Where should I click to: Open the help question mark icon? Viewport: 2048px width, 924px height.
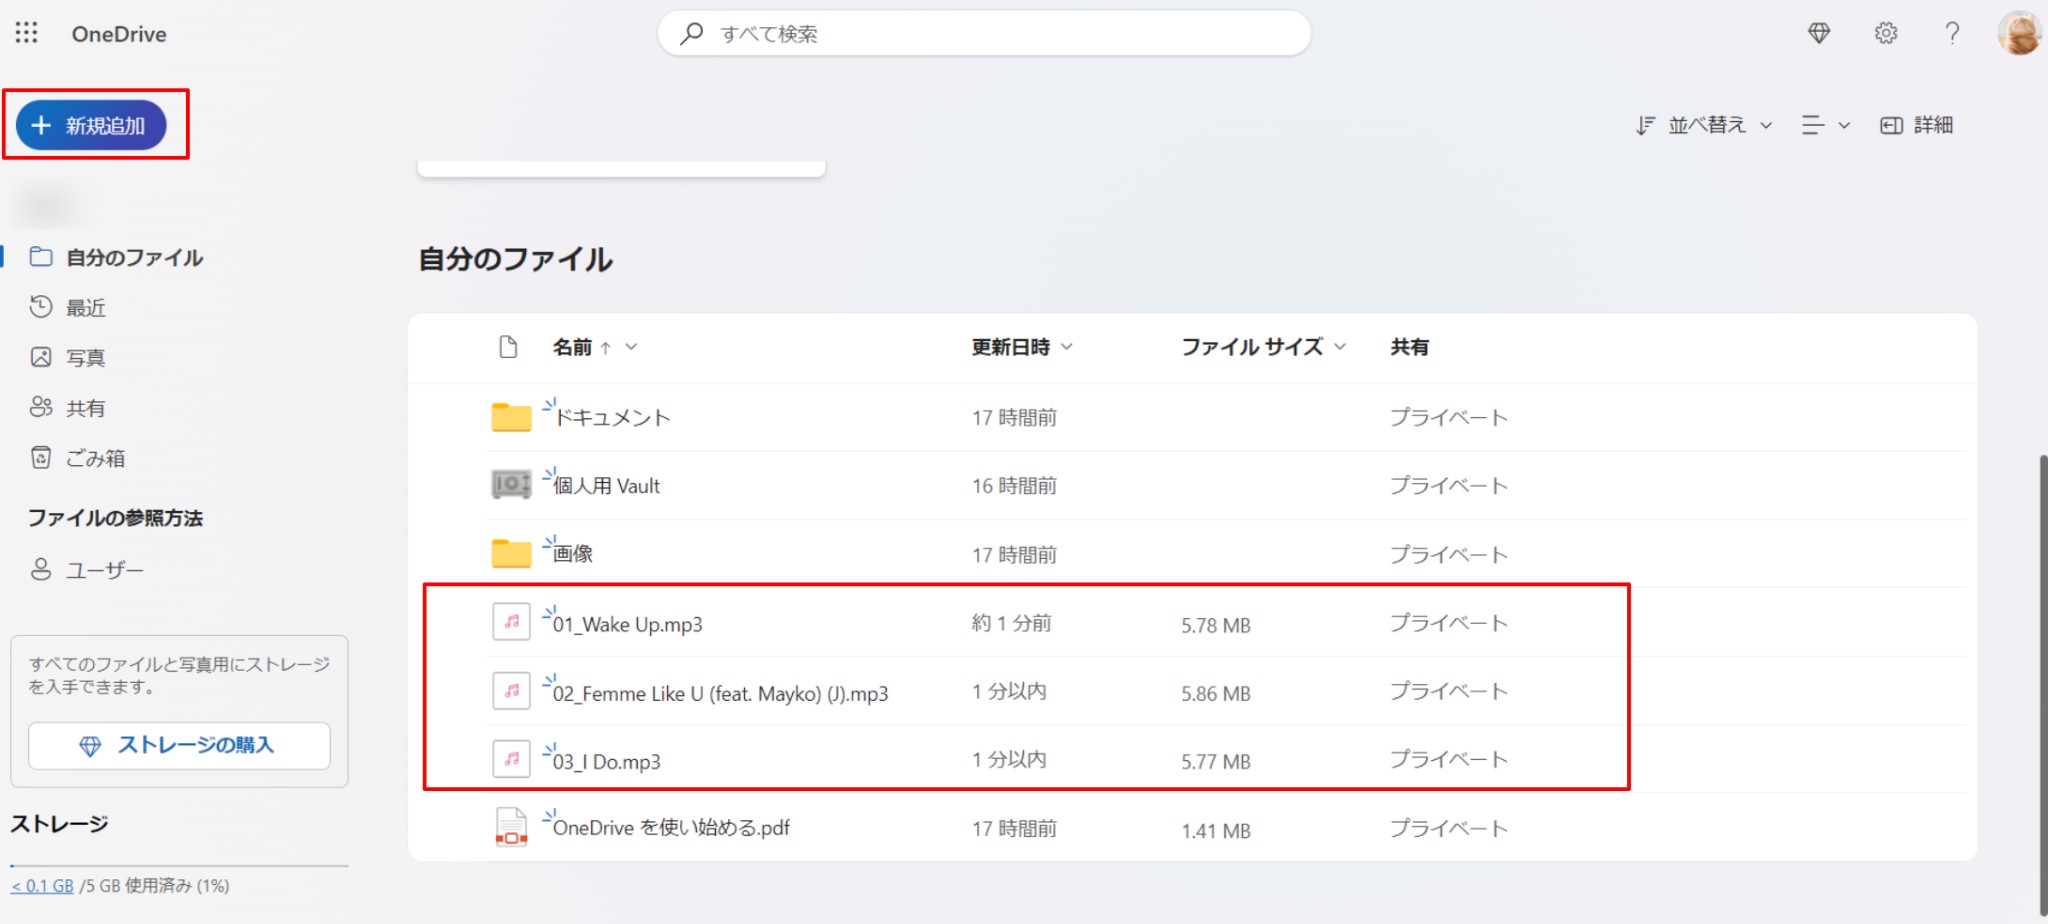pyautogui.click(x=1951, y=33)
